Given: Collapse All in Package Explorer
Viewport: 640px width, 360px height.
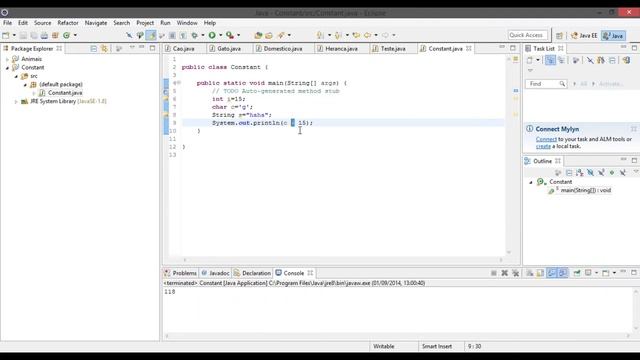Looking at the screenshot, I should click(x=93, y=49).
